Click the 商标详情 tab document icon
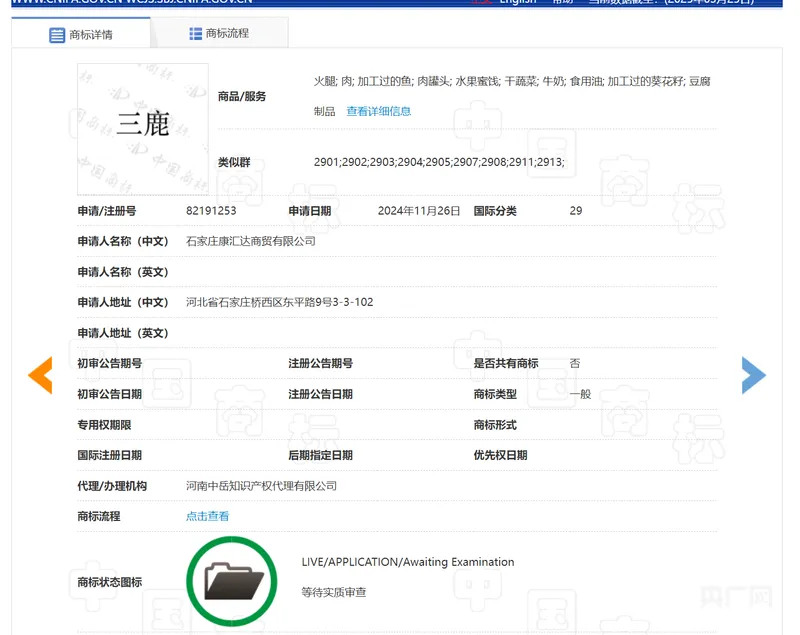This screenshot has width=800, height=635. click(x=57, y=35)
